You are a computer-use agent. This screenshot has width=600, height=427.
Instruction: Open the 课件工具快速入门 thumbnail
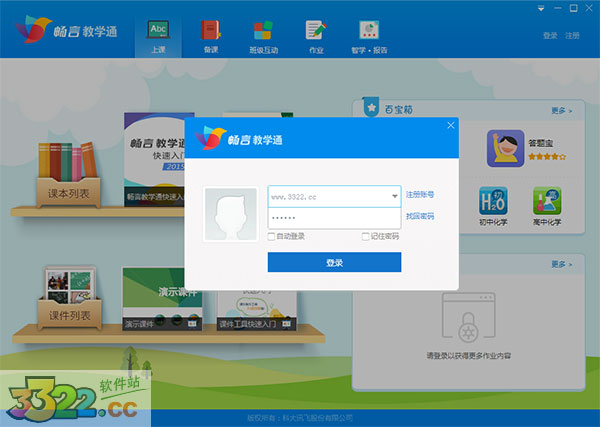click(257, 311)
